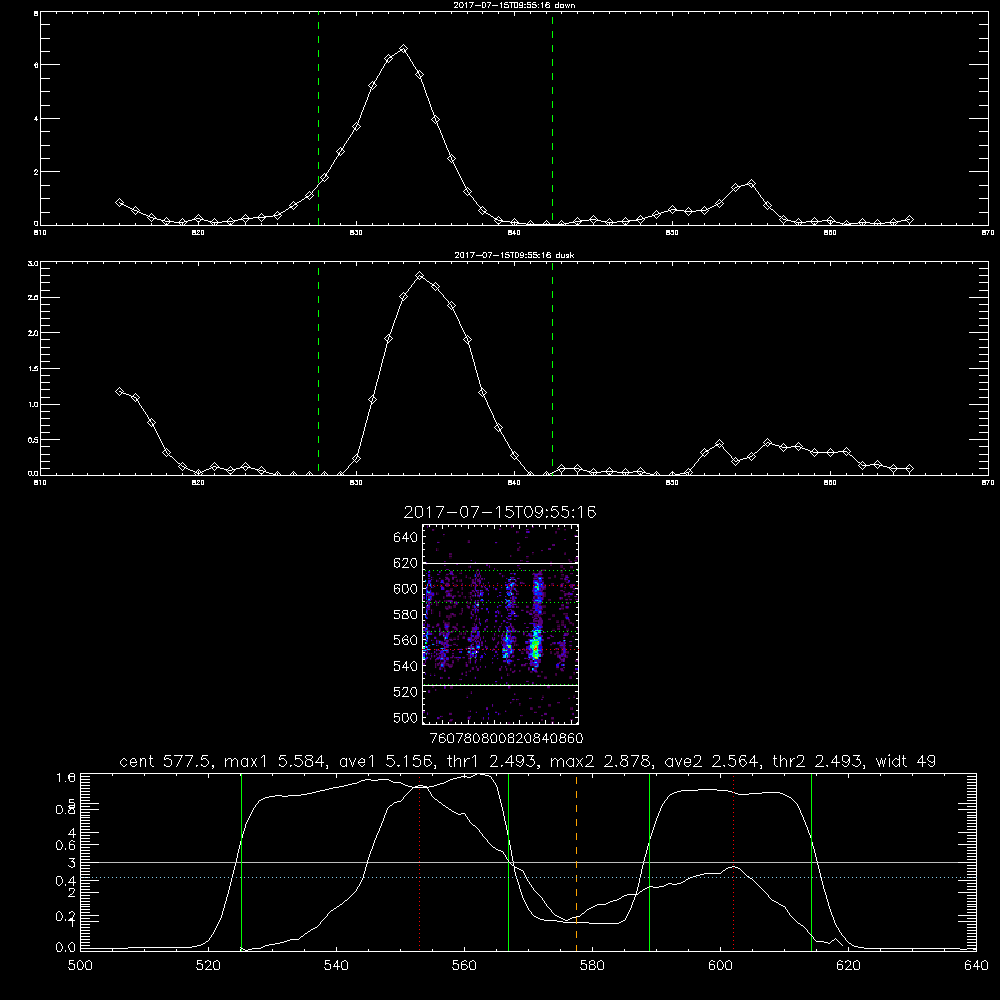Select the "max1 5.584" value in stats line
Image resolution: width=1000 pixels, height=1000 pixels.
tap(272, 761)
